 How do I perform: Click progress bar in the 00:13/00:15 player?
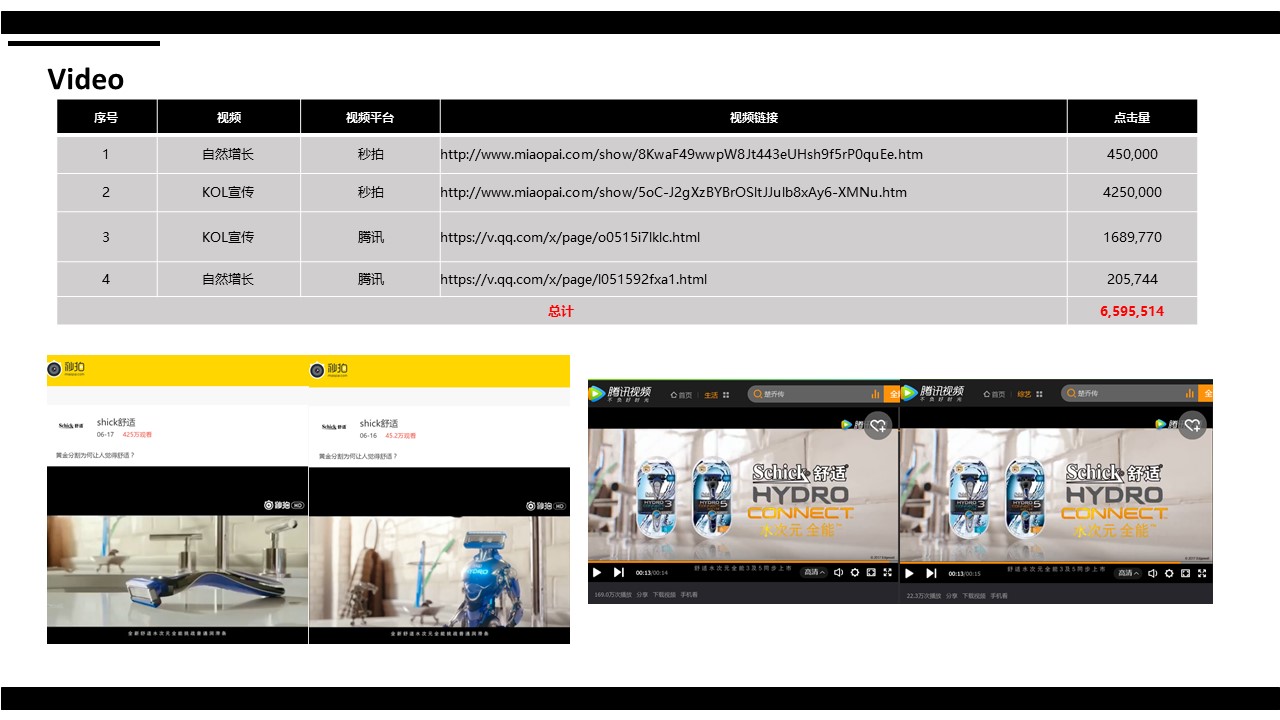1056,562
